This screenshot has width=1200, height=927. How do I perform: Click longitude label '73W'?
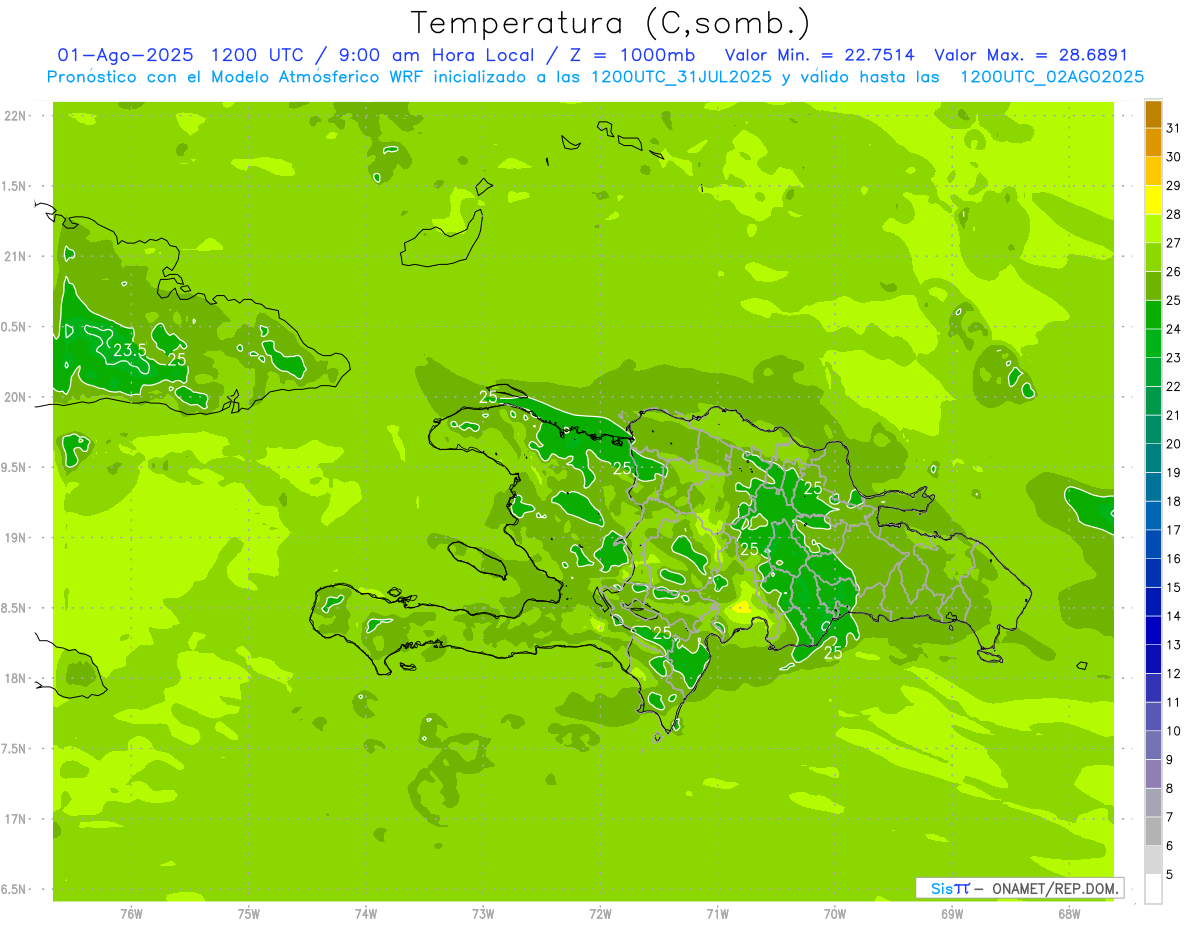pyautogui.click(x=483, y=914)
